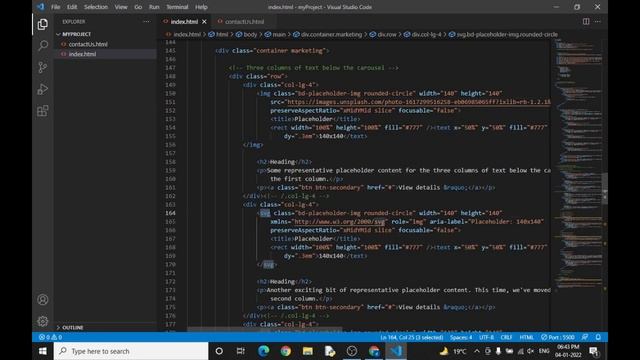The width and height of the screenshot is (640, 360).
Task: Click svg.bd-placeholder-img breadcrumb
Action: [x=507, y=34]
